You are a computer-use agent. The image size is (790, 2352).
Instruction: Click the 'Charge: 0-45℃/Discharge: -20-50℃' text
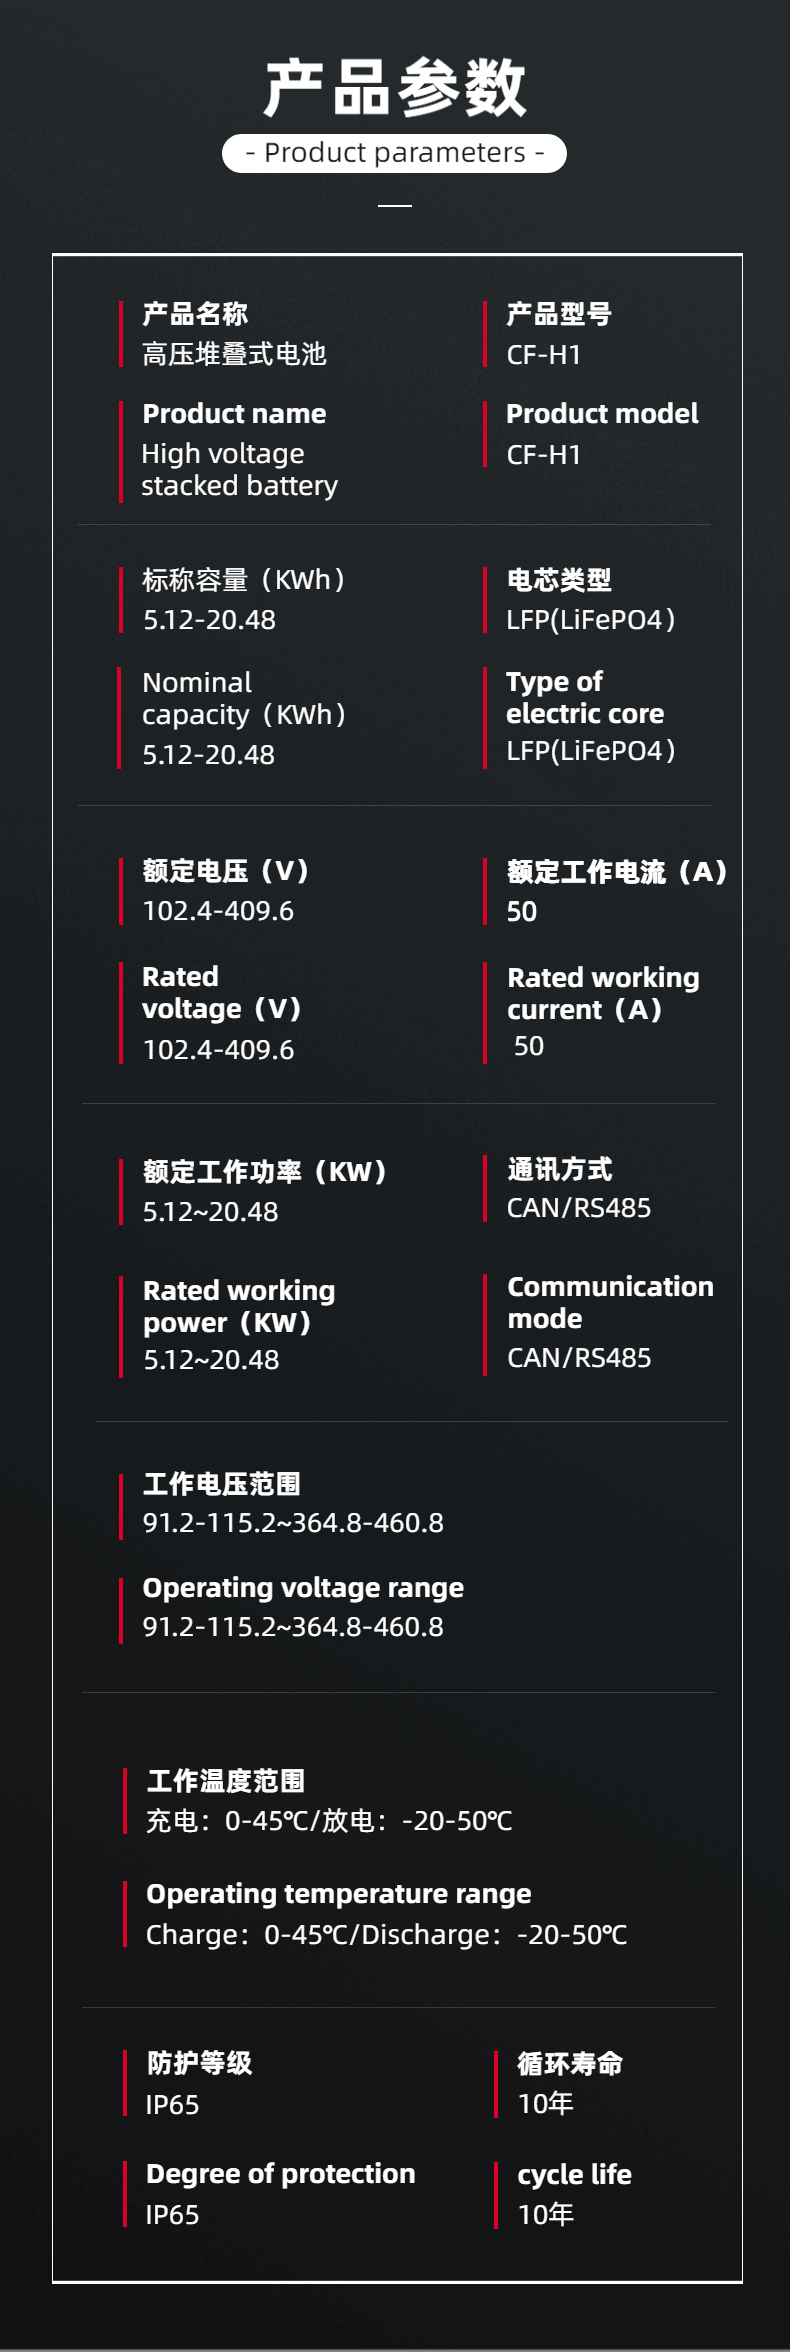pyautogui.click(x=386, y=1935)
